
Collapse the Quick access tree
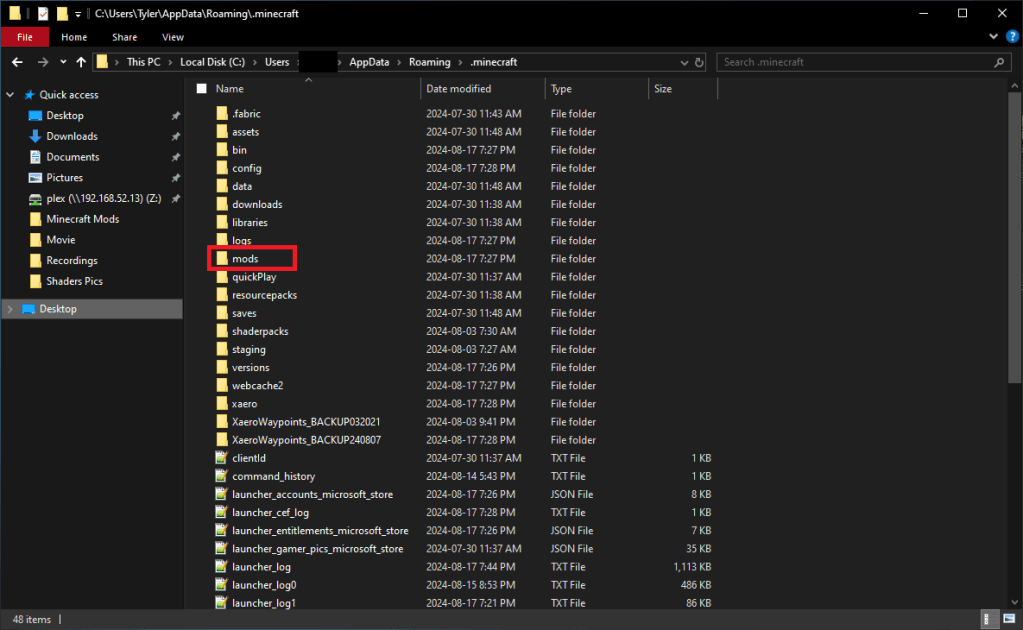click(x=11, y=95)
